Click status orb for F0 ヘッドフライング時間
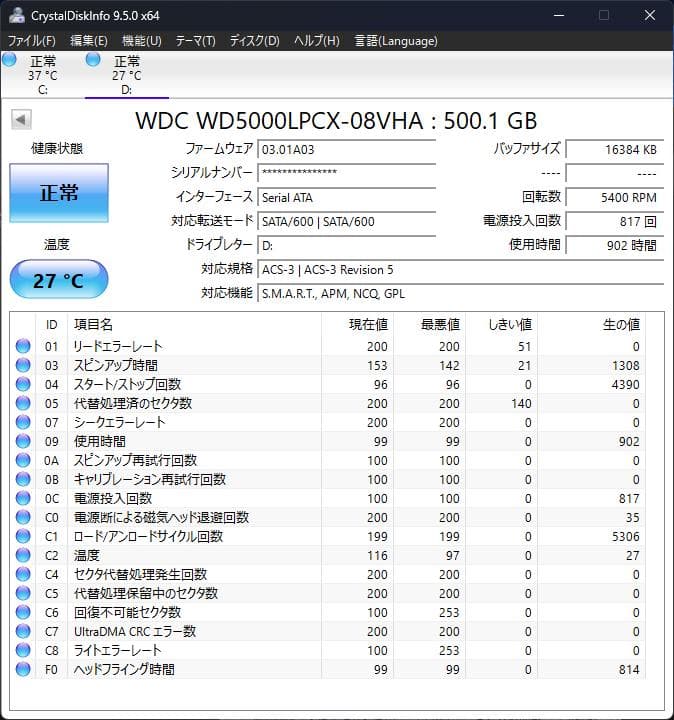The height and width of the screenshot is (720, 674). [x=23, y=669]
